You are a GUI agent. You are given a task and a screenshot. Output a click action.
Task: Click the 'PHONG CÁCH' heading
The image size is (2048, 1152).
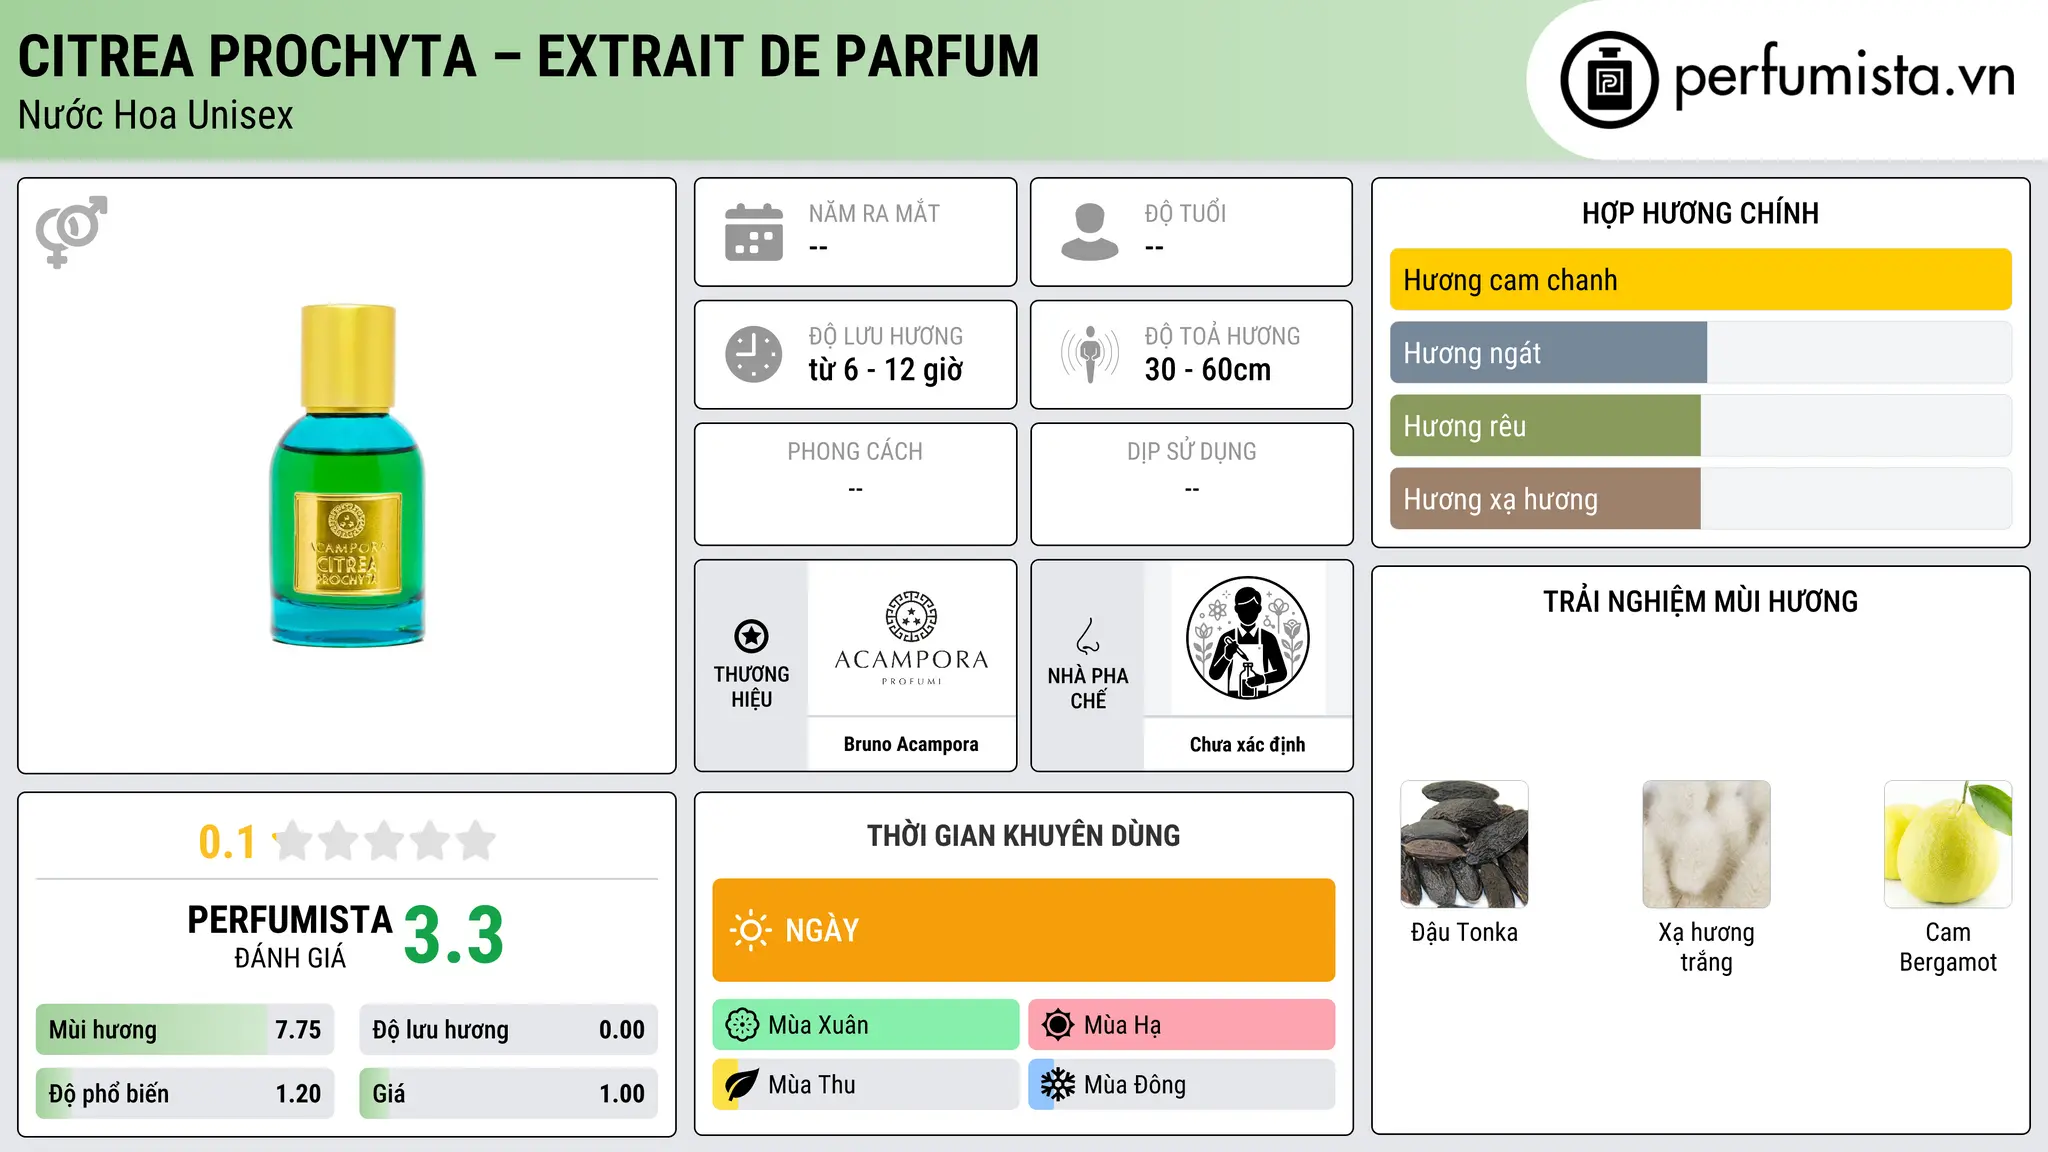tap(855, 452)
